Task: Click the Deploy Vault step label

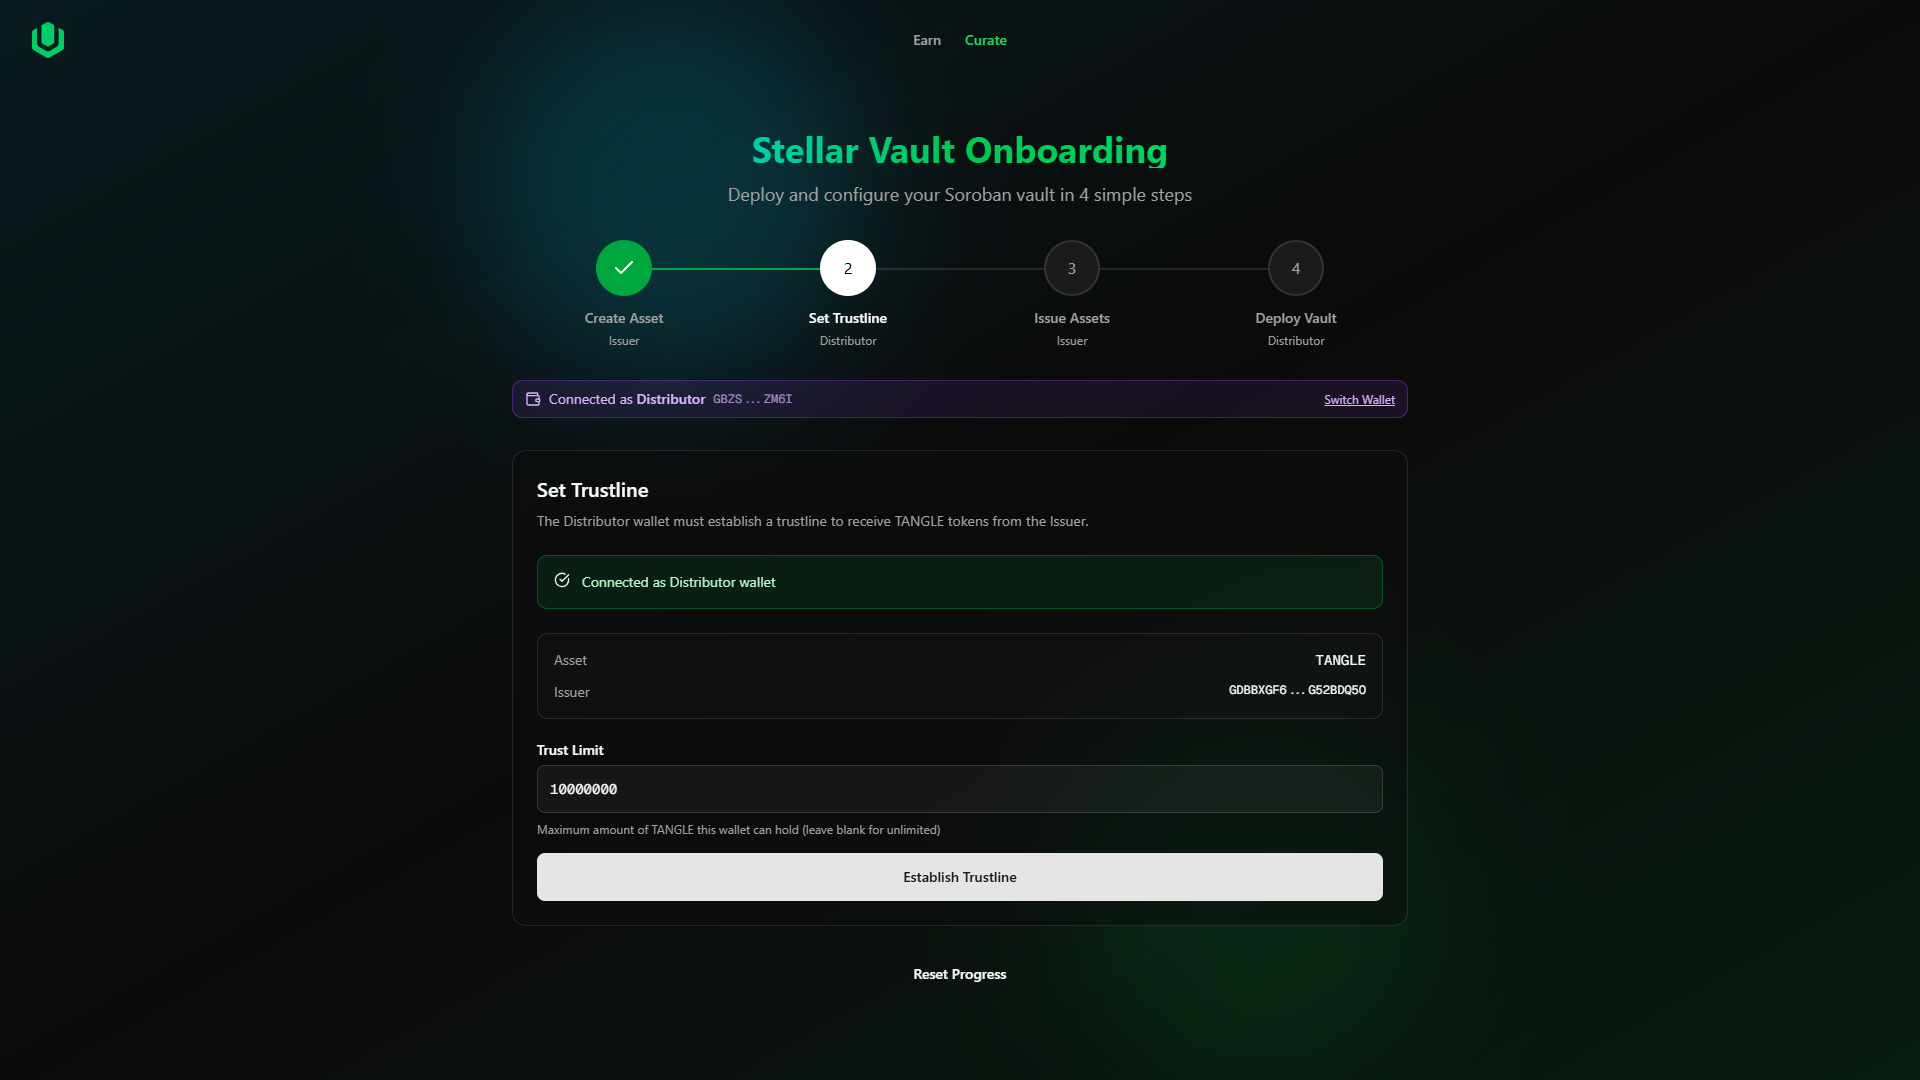Action: click(x=1296, y=318)
